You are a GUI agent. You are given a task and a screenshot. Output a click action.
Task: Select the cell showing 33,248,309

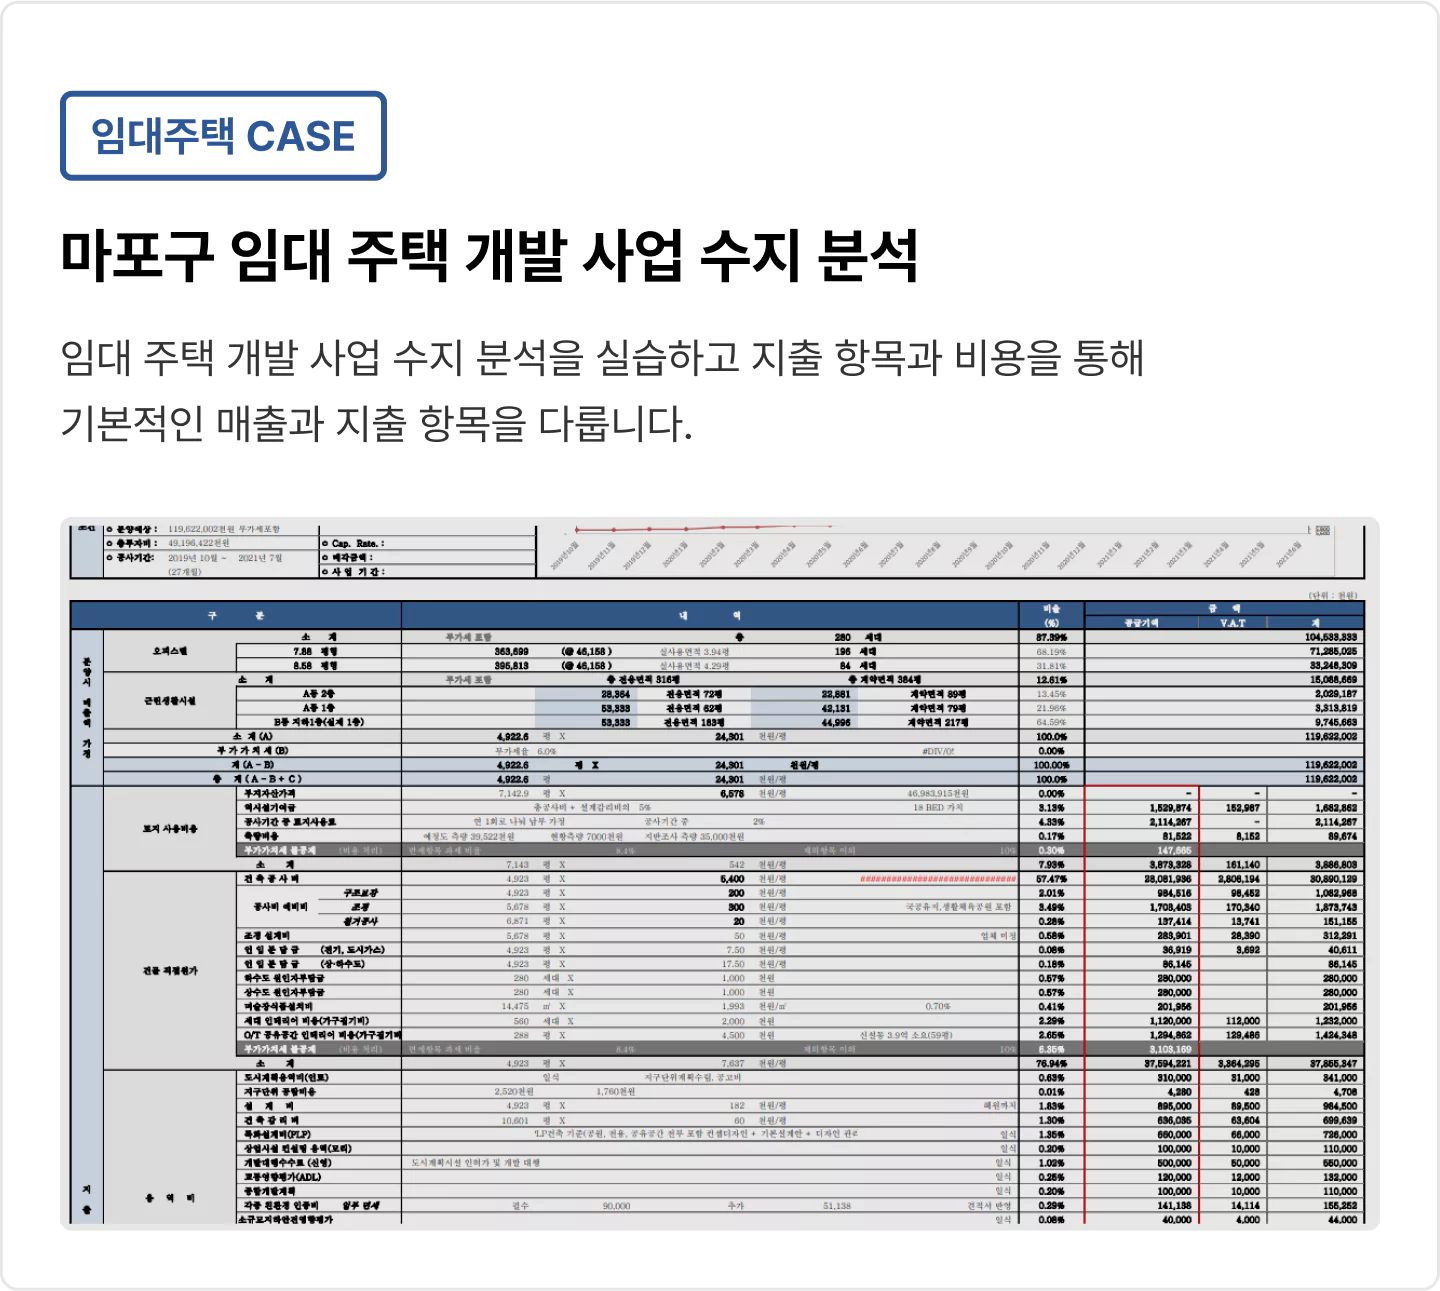pos(1334,665)
